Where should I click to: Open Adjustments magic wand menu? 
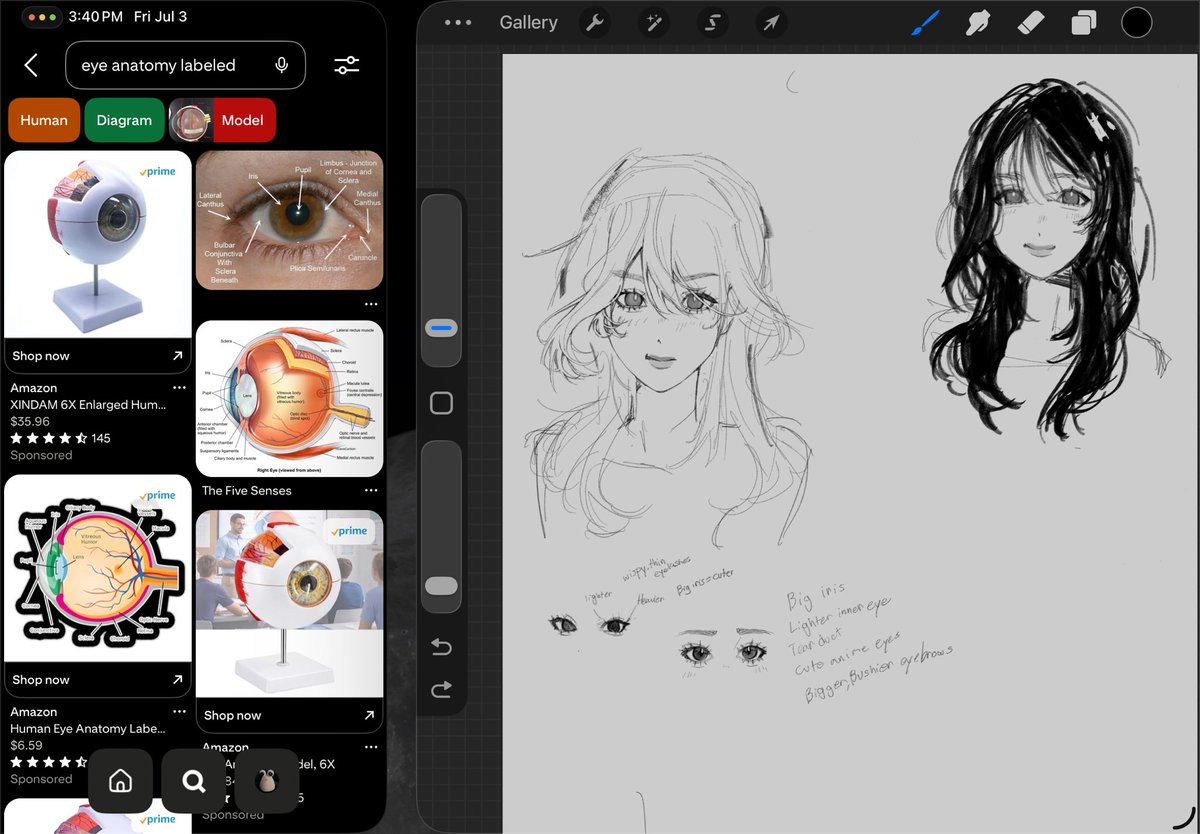point(653,22)
